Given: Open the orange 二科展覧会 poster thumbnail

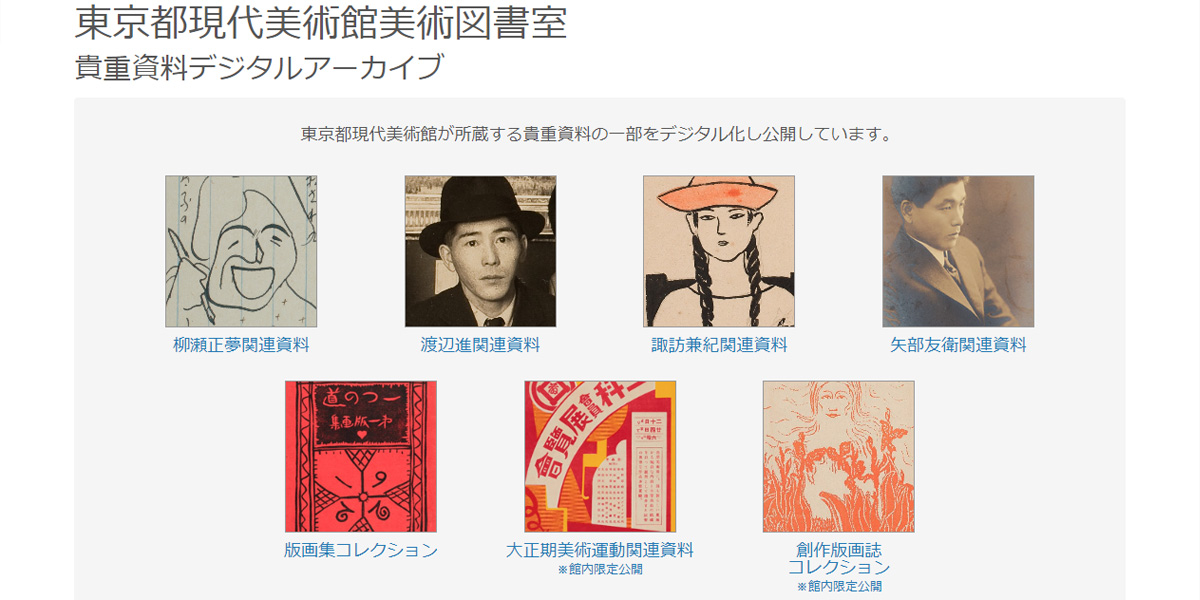Looking at the screenshot, I should point(600,456).
